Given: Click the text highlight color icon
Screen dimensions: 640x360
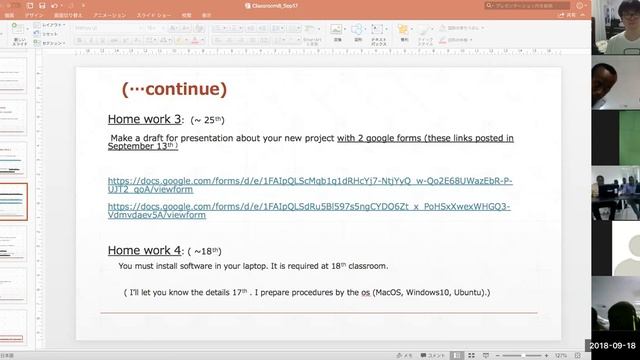Looking at the screenshot, I should tap(179, 40).
